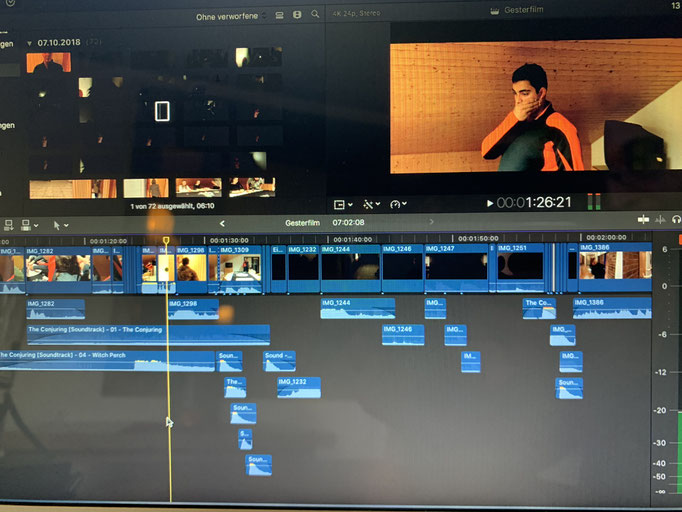Image resolution: width=682 pixels, height=512 pixels.
Task: Select the IMG_1251 video clip
Action: pos(520,267)
